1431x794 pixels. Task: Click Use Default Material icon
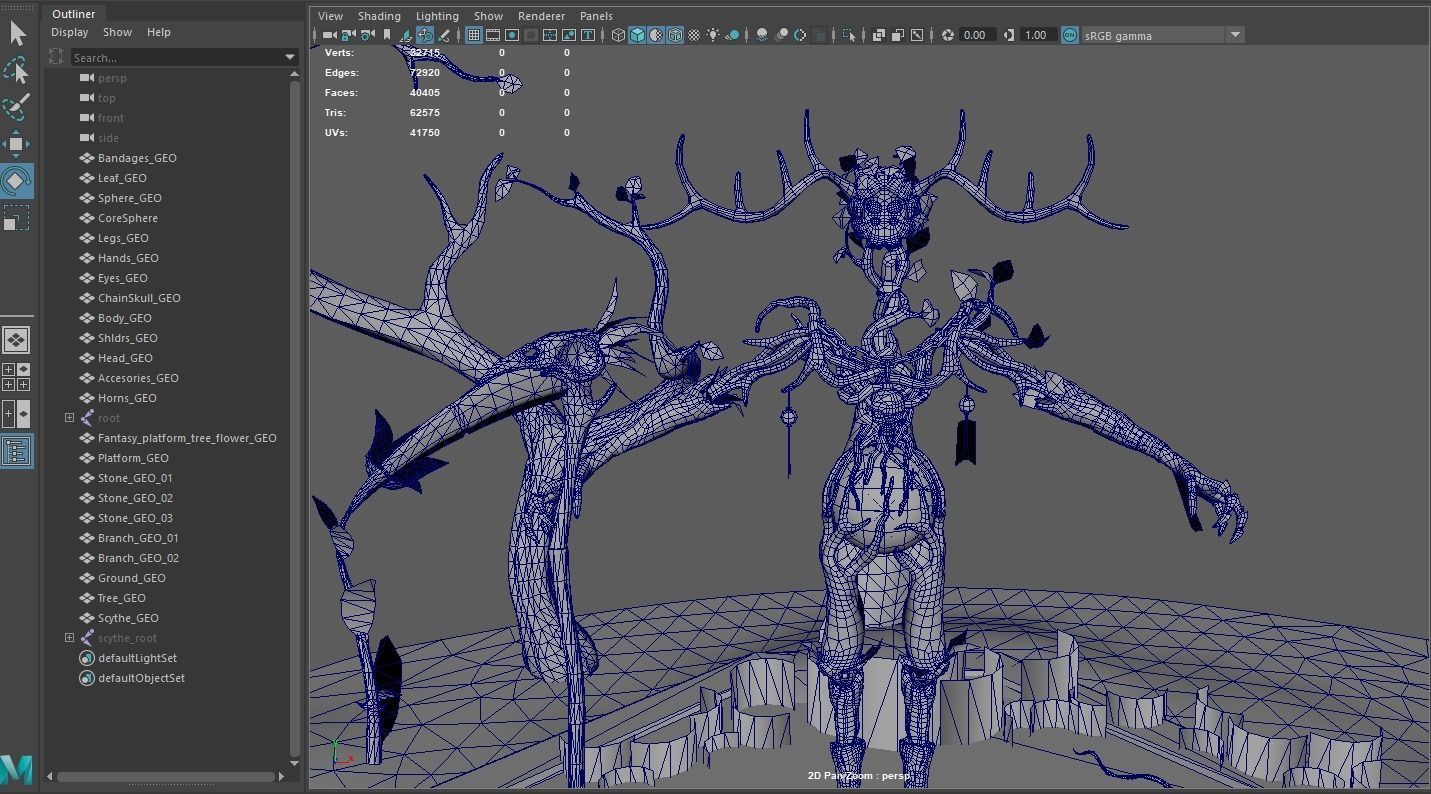point(656,35)
